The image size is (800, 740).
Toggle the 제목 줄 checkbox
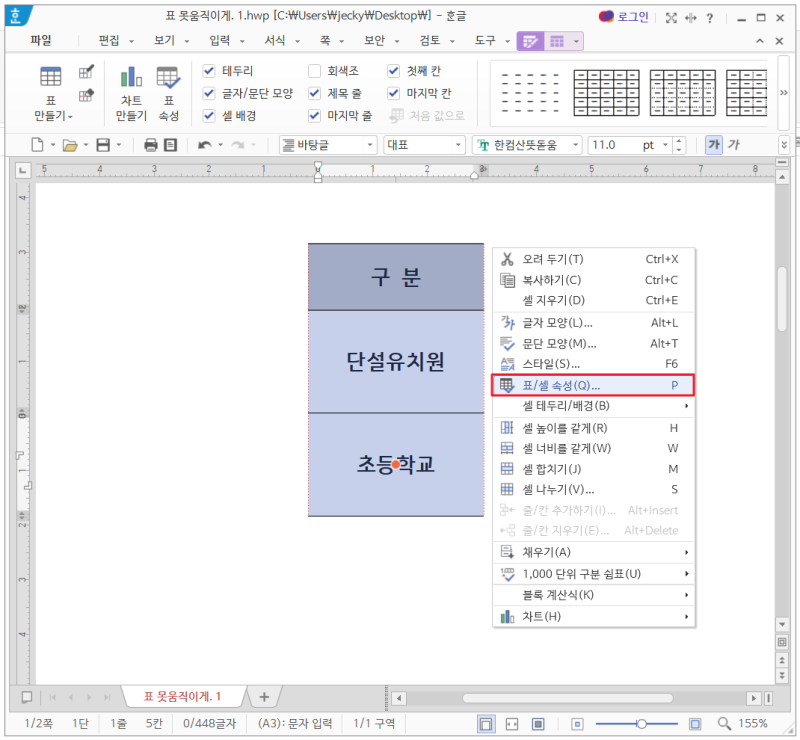(x=314, y=93)
